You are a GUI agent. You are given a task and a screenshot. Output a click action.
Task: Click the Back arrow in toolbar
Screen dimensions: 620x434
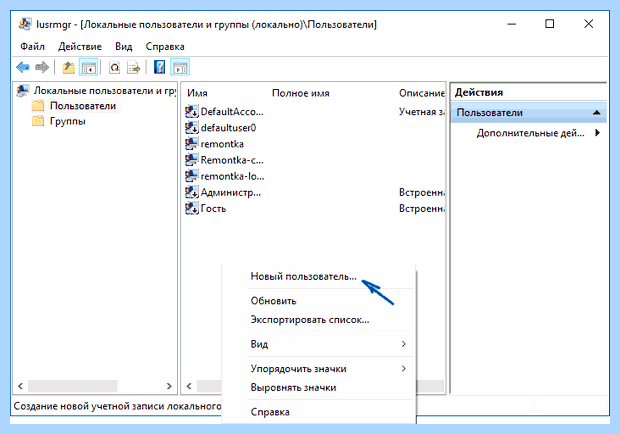pos(23,68)
